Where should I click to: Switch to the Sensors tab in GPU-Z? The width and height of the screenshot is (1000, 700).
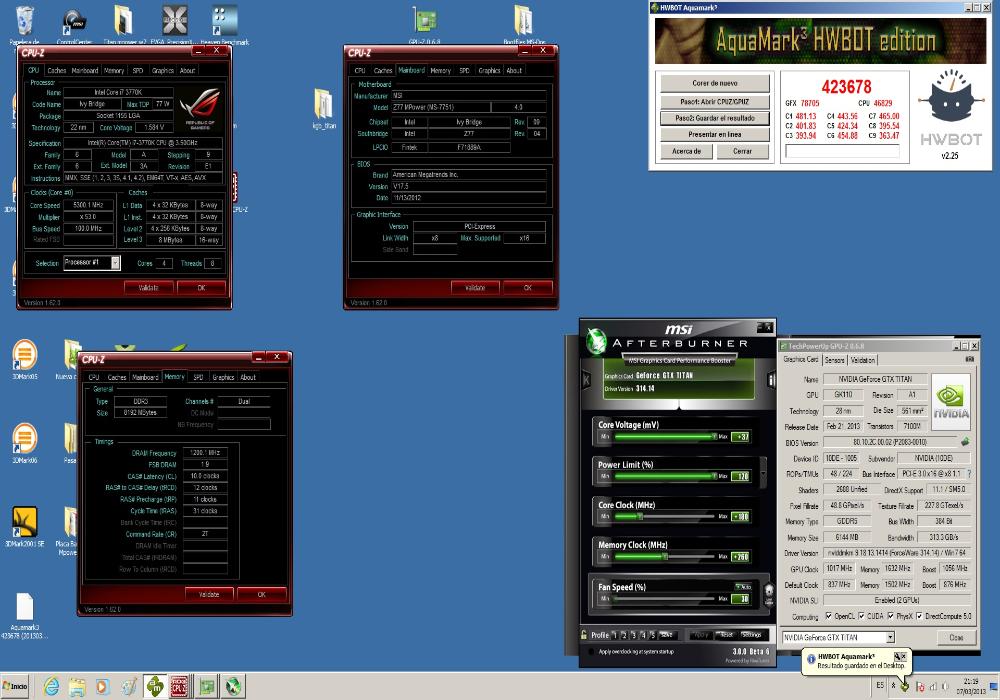pyautogui.click(x=835, y=360)
